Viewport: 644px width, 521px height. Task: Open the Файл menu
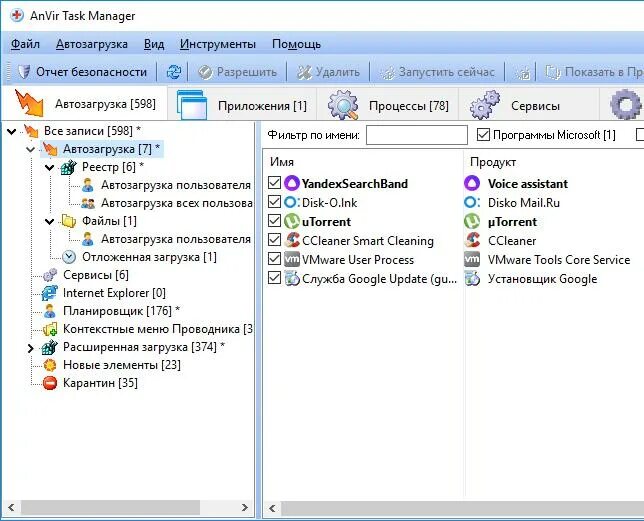click(x=25, y=44)
